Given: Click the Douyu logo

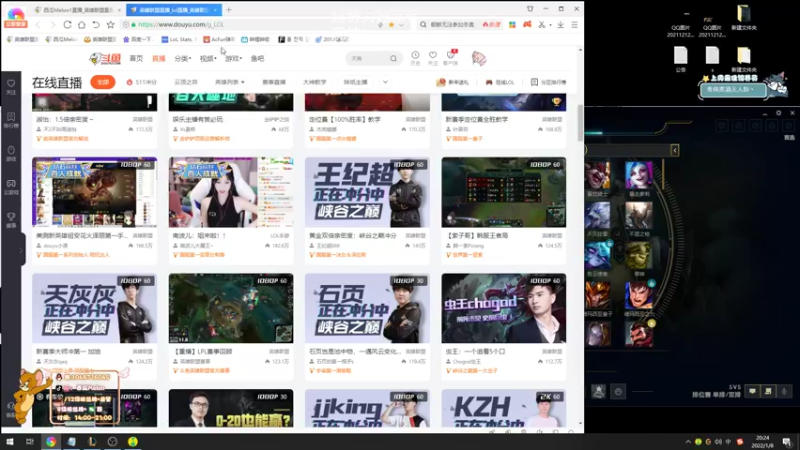Looking at the screenshot, I should 105,59.
